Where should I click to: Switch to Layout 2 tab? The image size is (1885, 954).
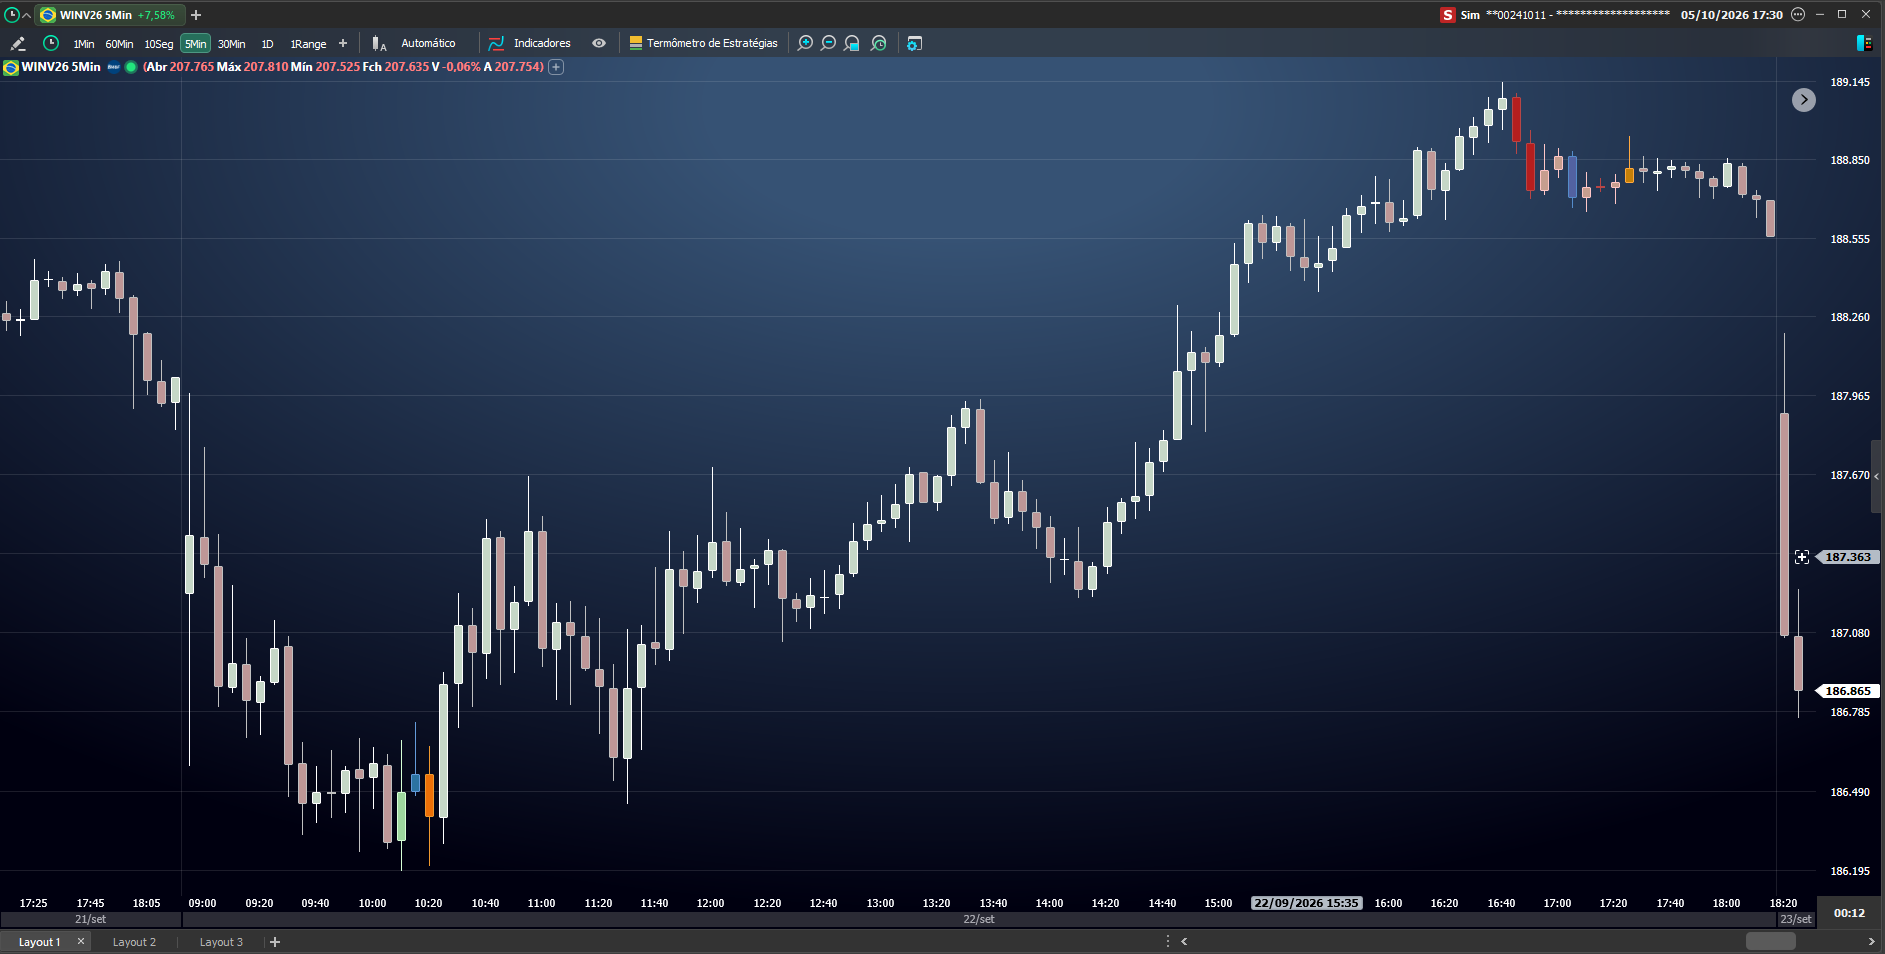(134, 942)
